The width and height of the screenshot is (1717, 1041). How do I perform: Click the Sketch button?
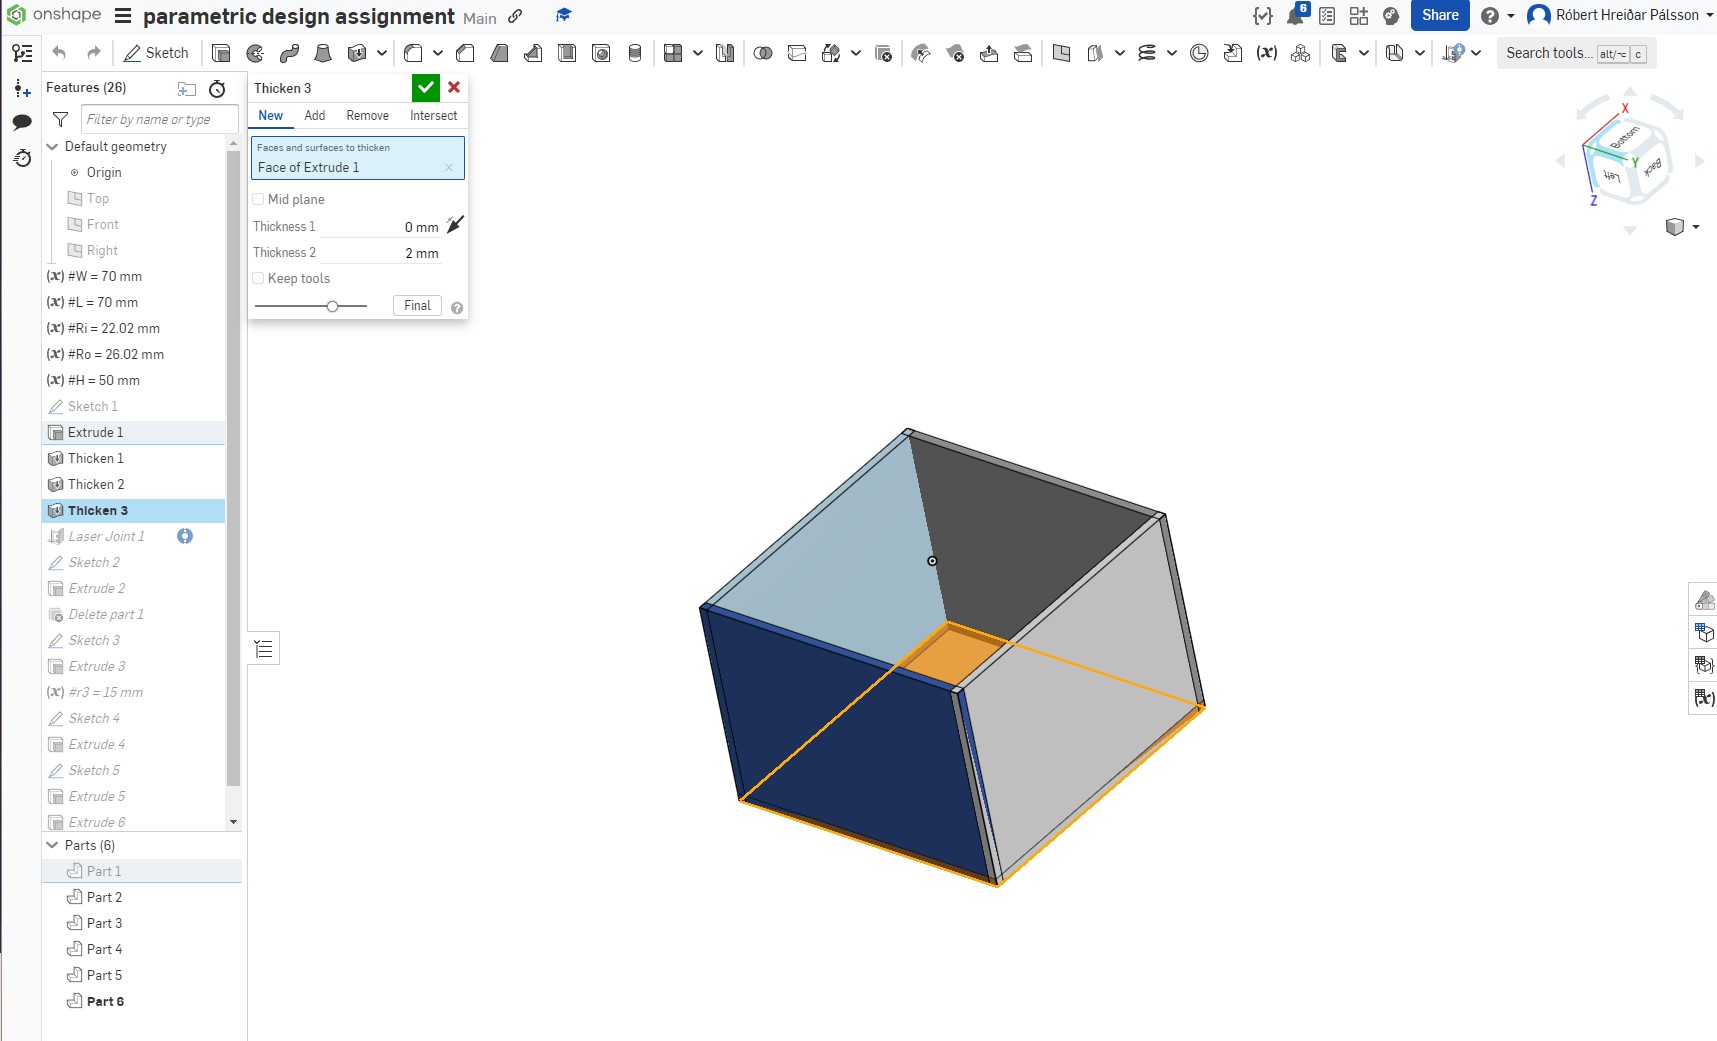156,53
